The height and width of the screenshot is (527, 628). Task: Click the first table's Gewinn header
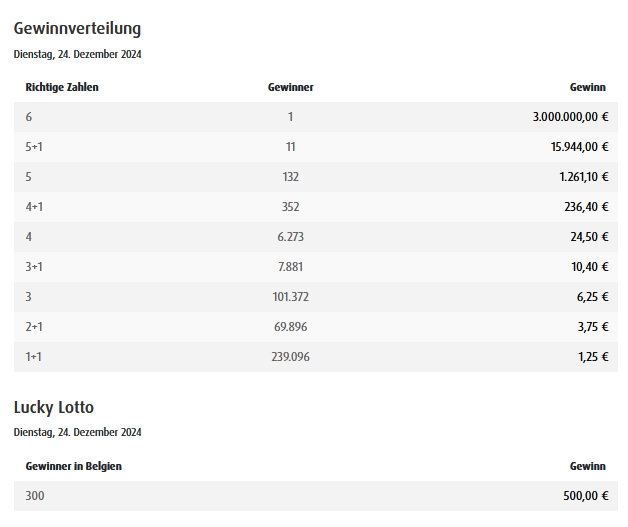[x=587, y=87]
